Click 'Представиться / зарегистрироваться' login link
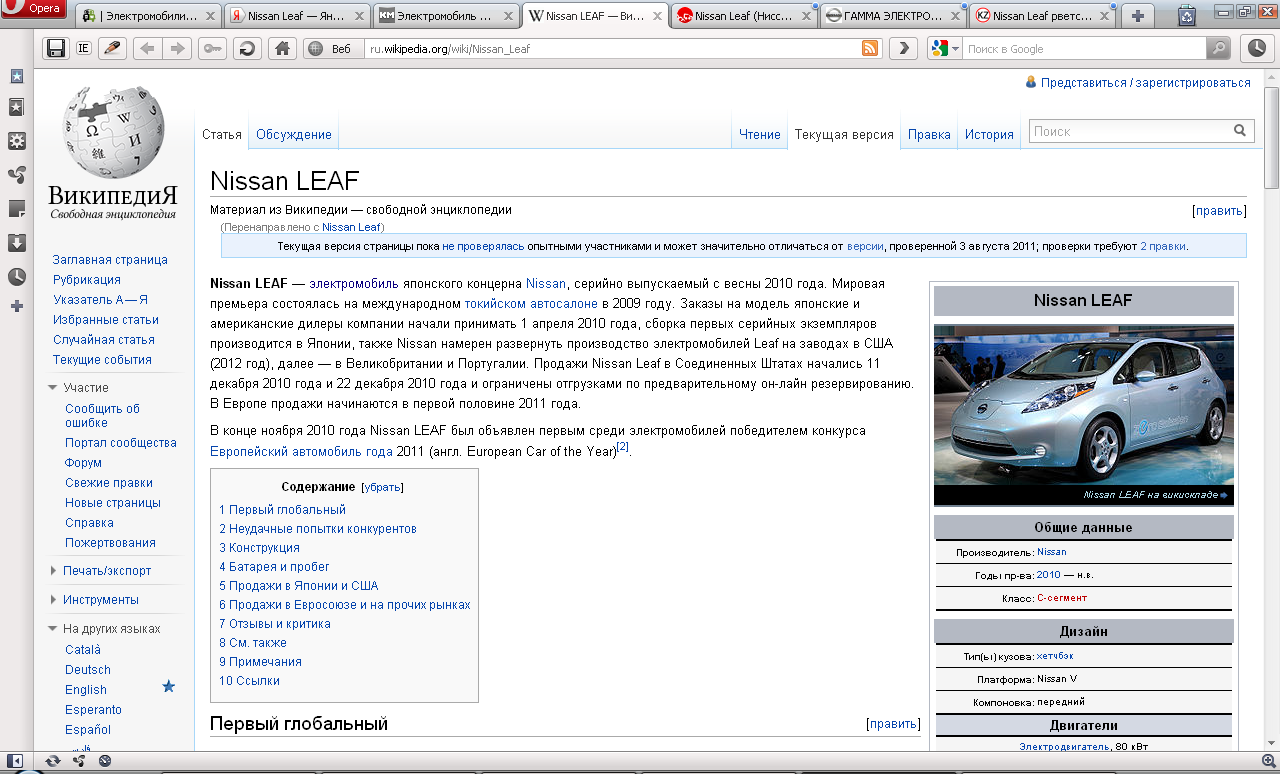1280x774 pixels. pyautogui.click(x=1145, y=83)
